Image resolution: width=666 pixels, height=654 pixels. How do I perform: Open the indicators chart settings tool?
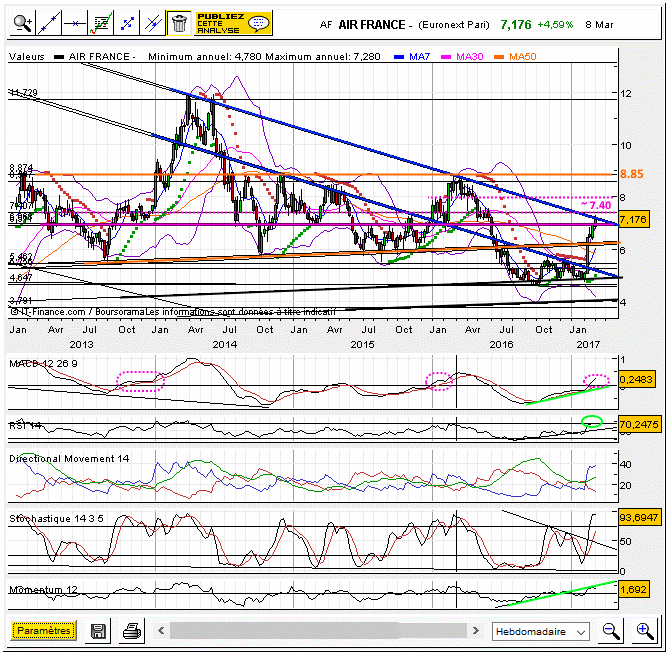click(x=101, y=23)
